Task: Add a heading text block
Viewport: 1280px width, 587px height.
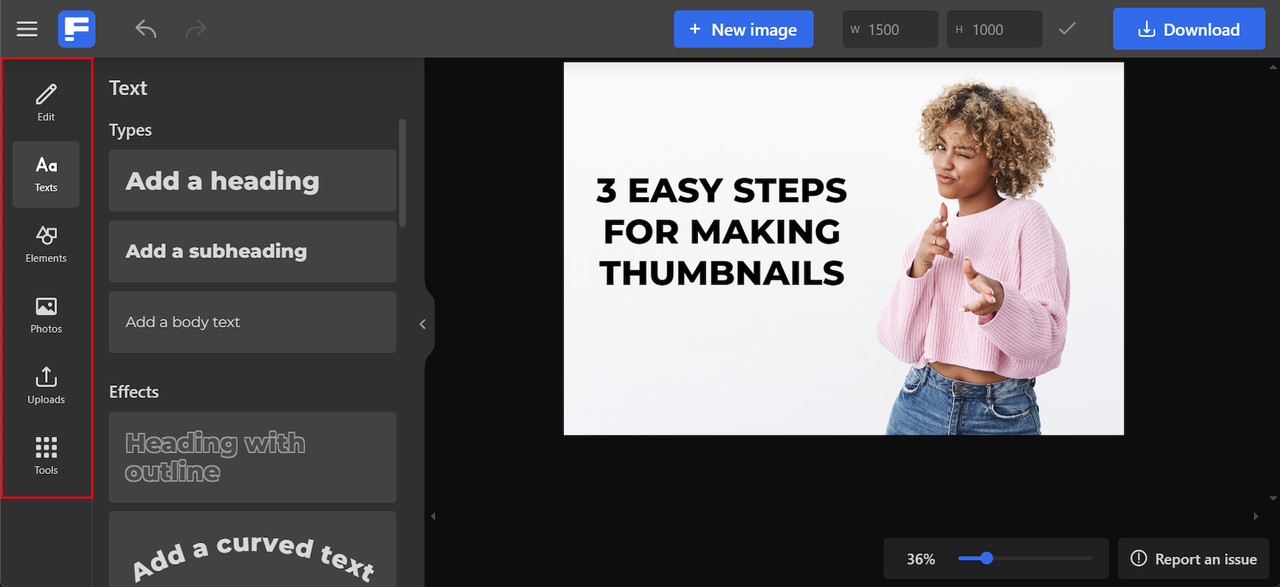Action: (x=252, y=181)
